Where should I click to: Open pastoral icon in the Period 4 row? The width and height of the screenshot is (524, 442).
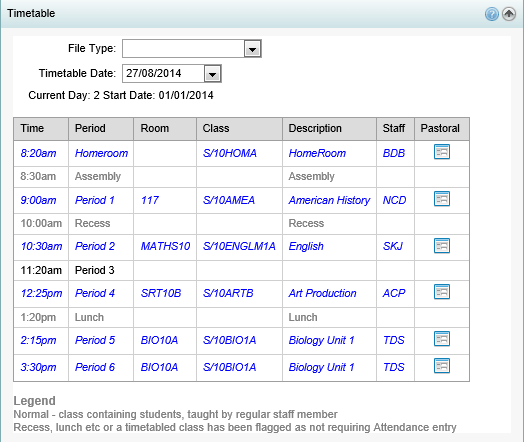[x=442, y=292]
